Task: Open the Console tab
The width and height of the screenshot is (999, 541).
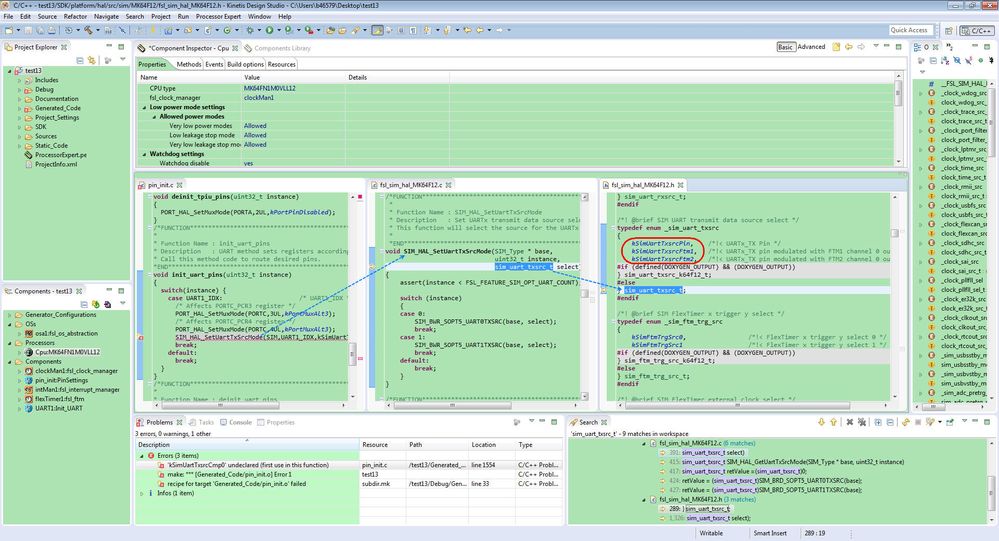Action: [240, 422]
